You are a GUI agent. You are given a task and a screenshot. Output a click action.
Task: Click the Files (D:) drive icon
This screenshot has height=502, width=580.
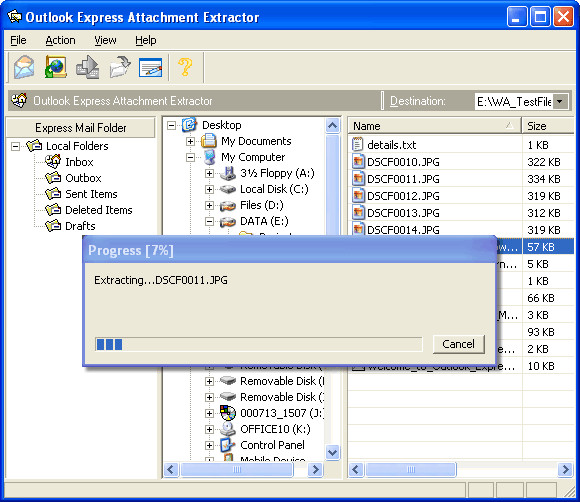click(x=228, y=205)
